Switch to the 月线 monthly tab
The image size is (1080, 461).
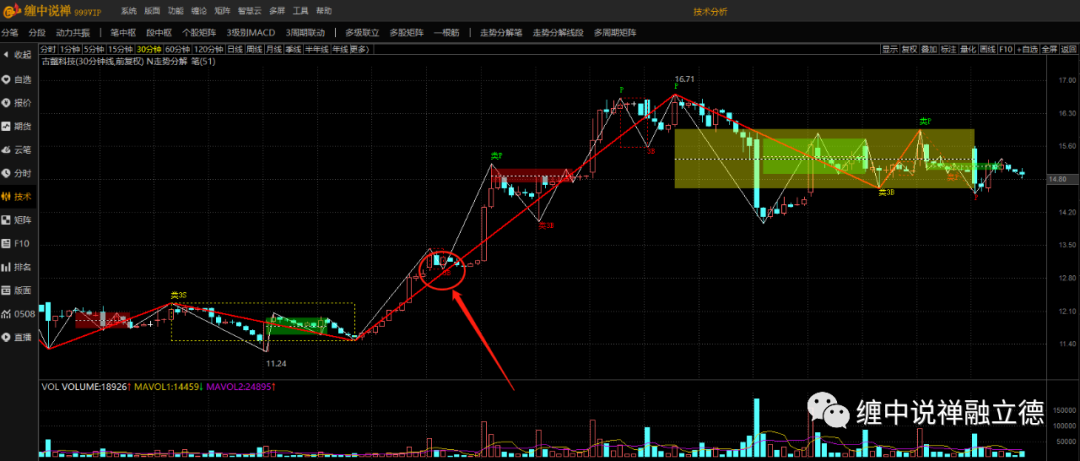click(x=274, y=49)
